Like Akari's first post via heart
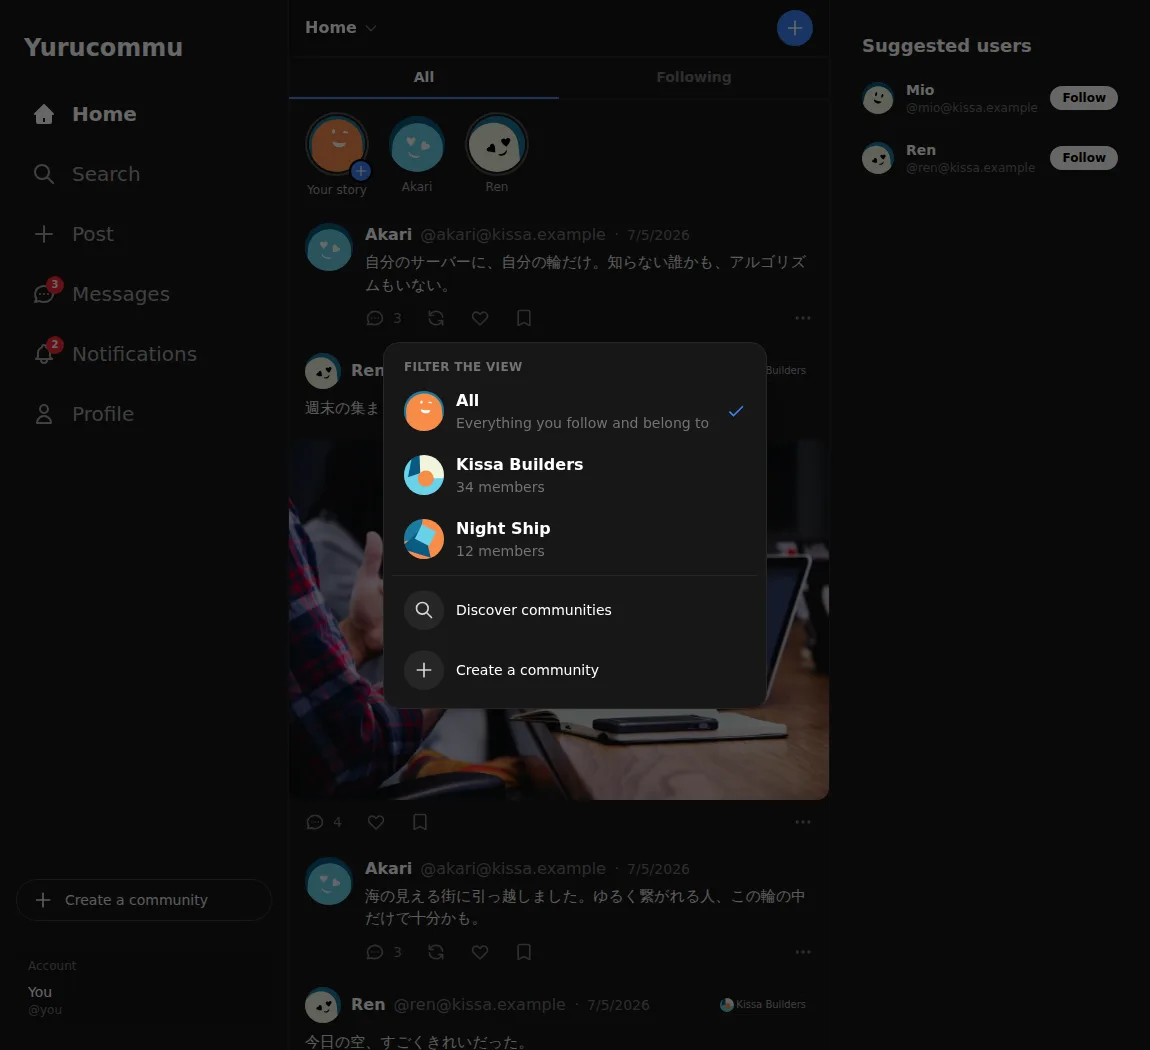1150x1050 pixels. tap(480, 318)
